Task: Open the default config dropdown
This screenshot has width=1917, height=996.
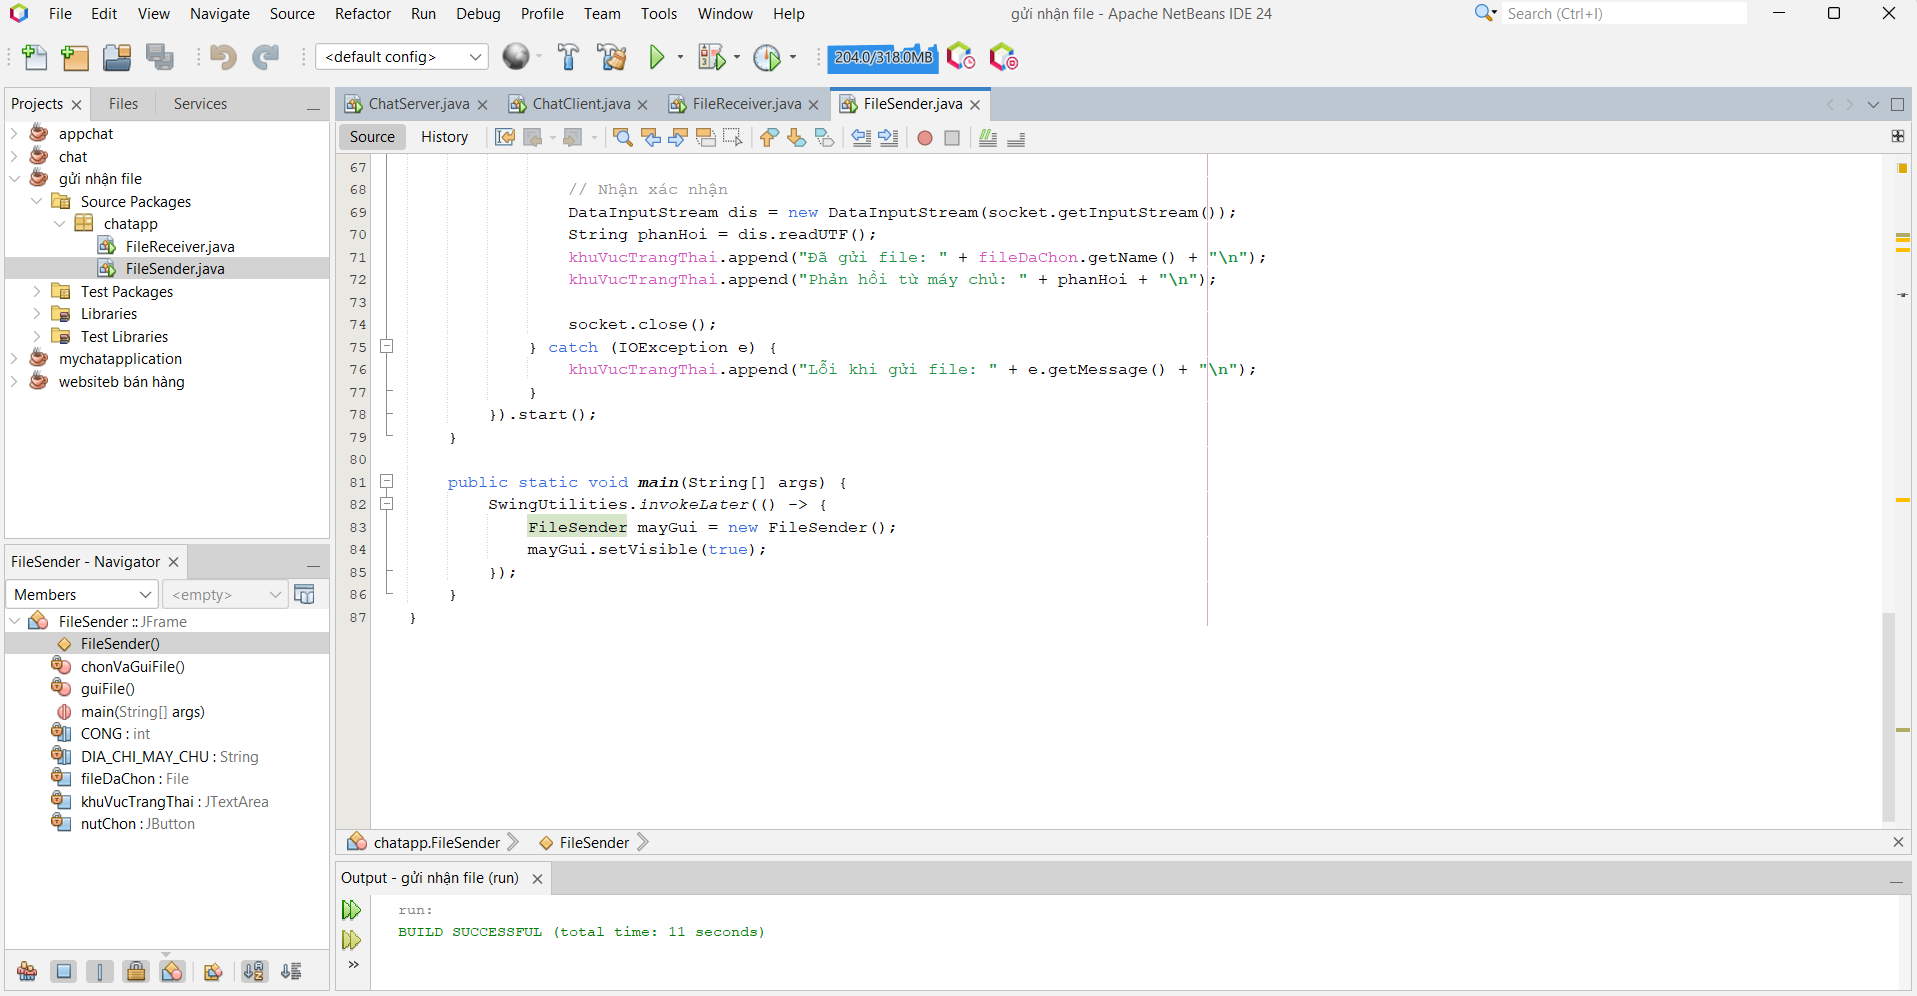Action: pos(401,57)
